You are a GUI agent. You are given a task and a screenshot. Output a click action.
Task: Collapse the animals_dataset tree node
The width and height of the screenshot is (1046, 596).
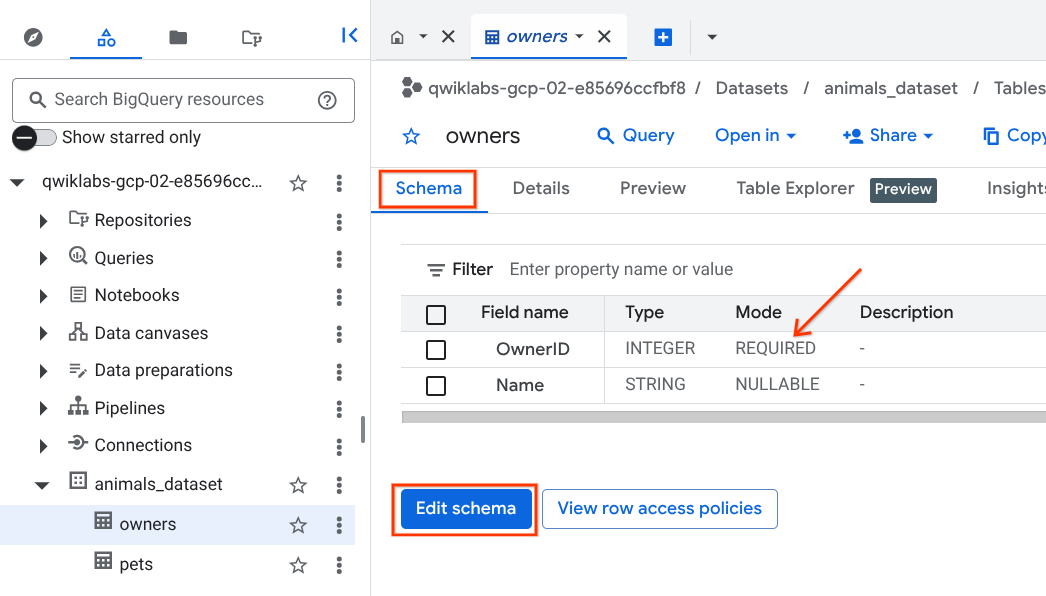(x=43, y=485)
